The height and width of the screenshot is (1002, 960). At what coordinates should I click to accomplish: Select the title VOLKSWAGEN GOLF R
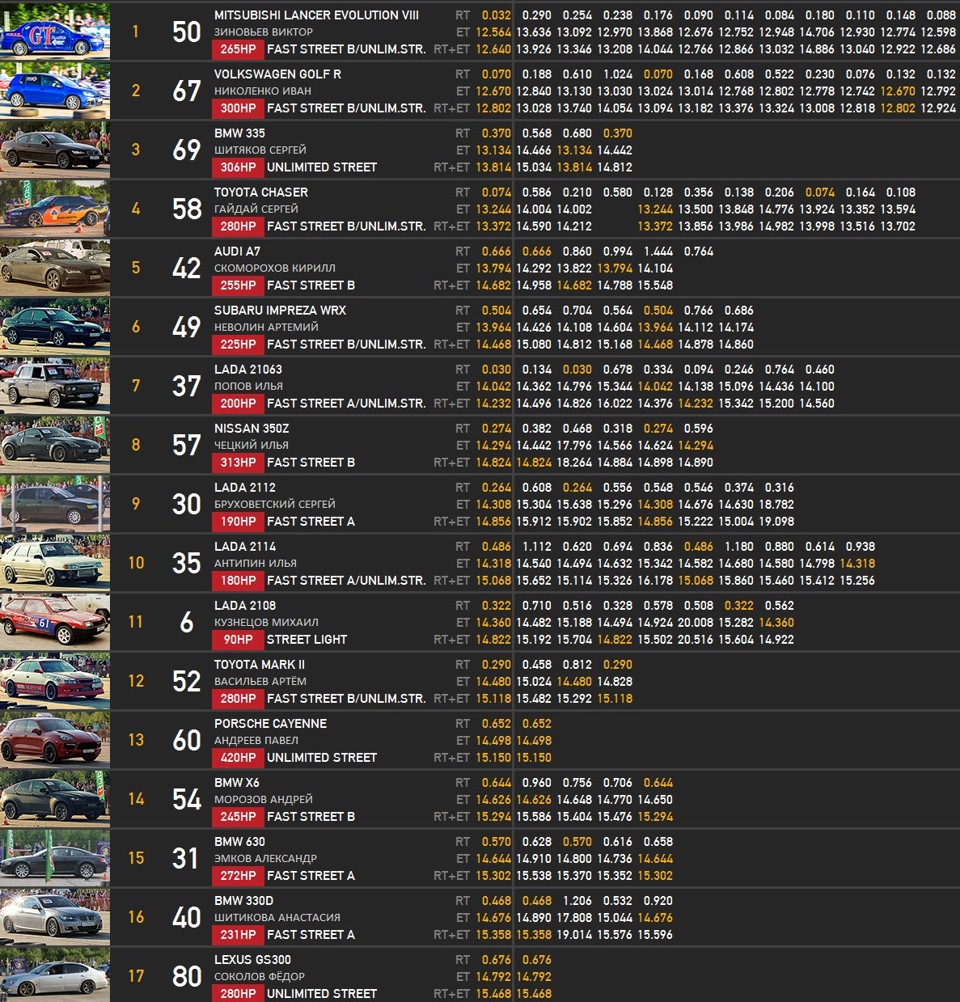[277, 74]
